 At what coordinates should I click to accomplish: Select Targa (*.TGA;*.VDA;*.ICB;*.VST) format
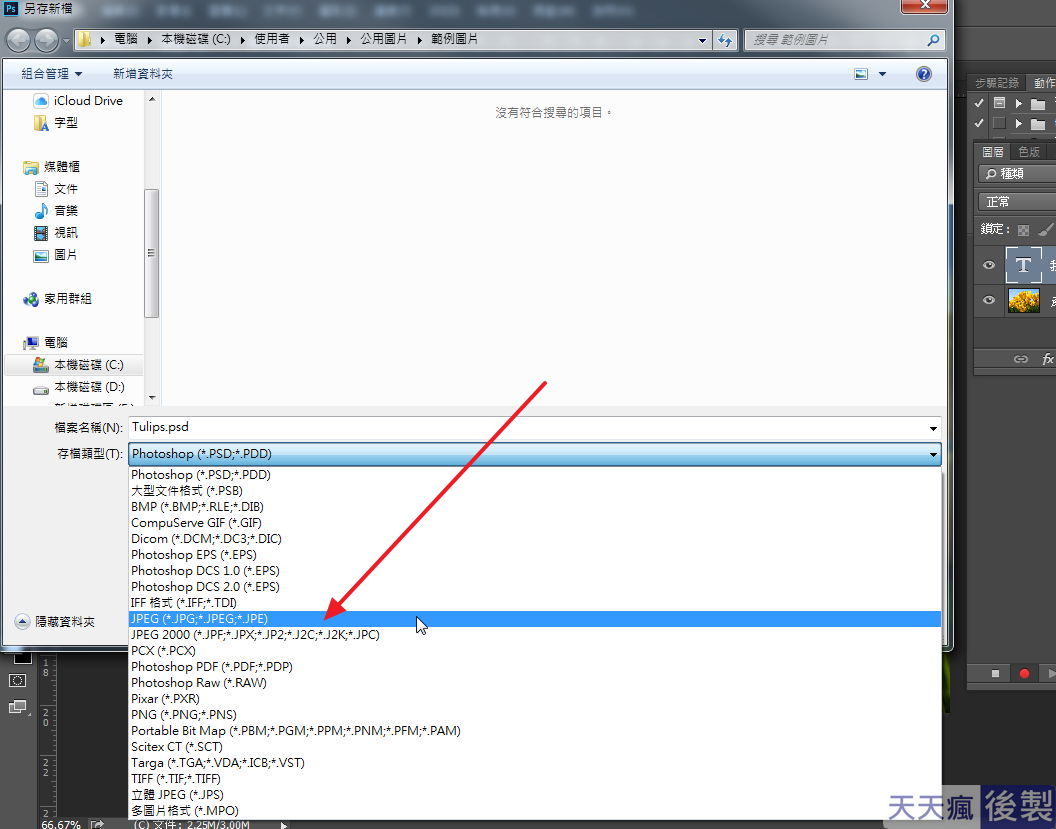point(535,762)
